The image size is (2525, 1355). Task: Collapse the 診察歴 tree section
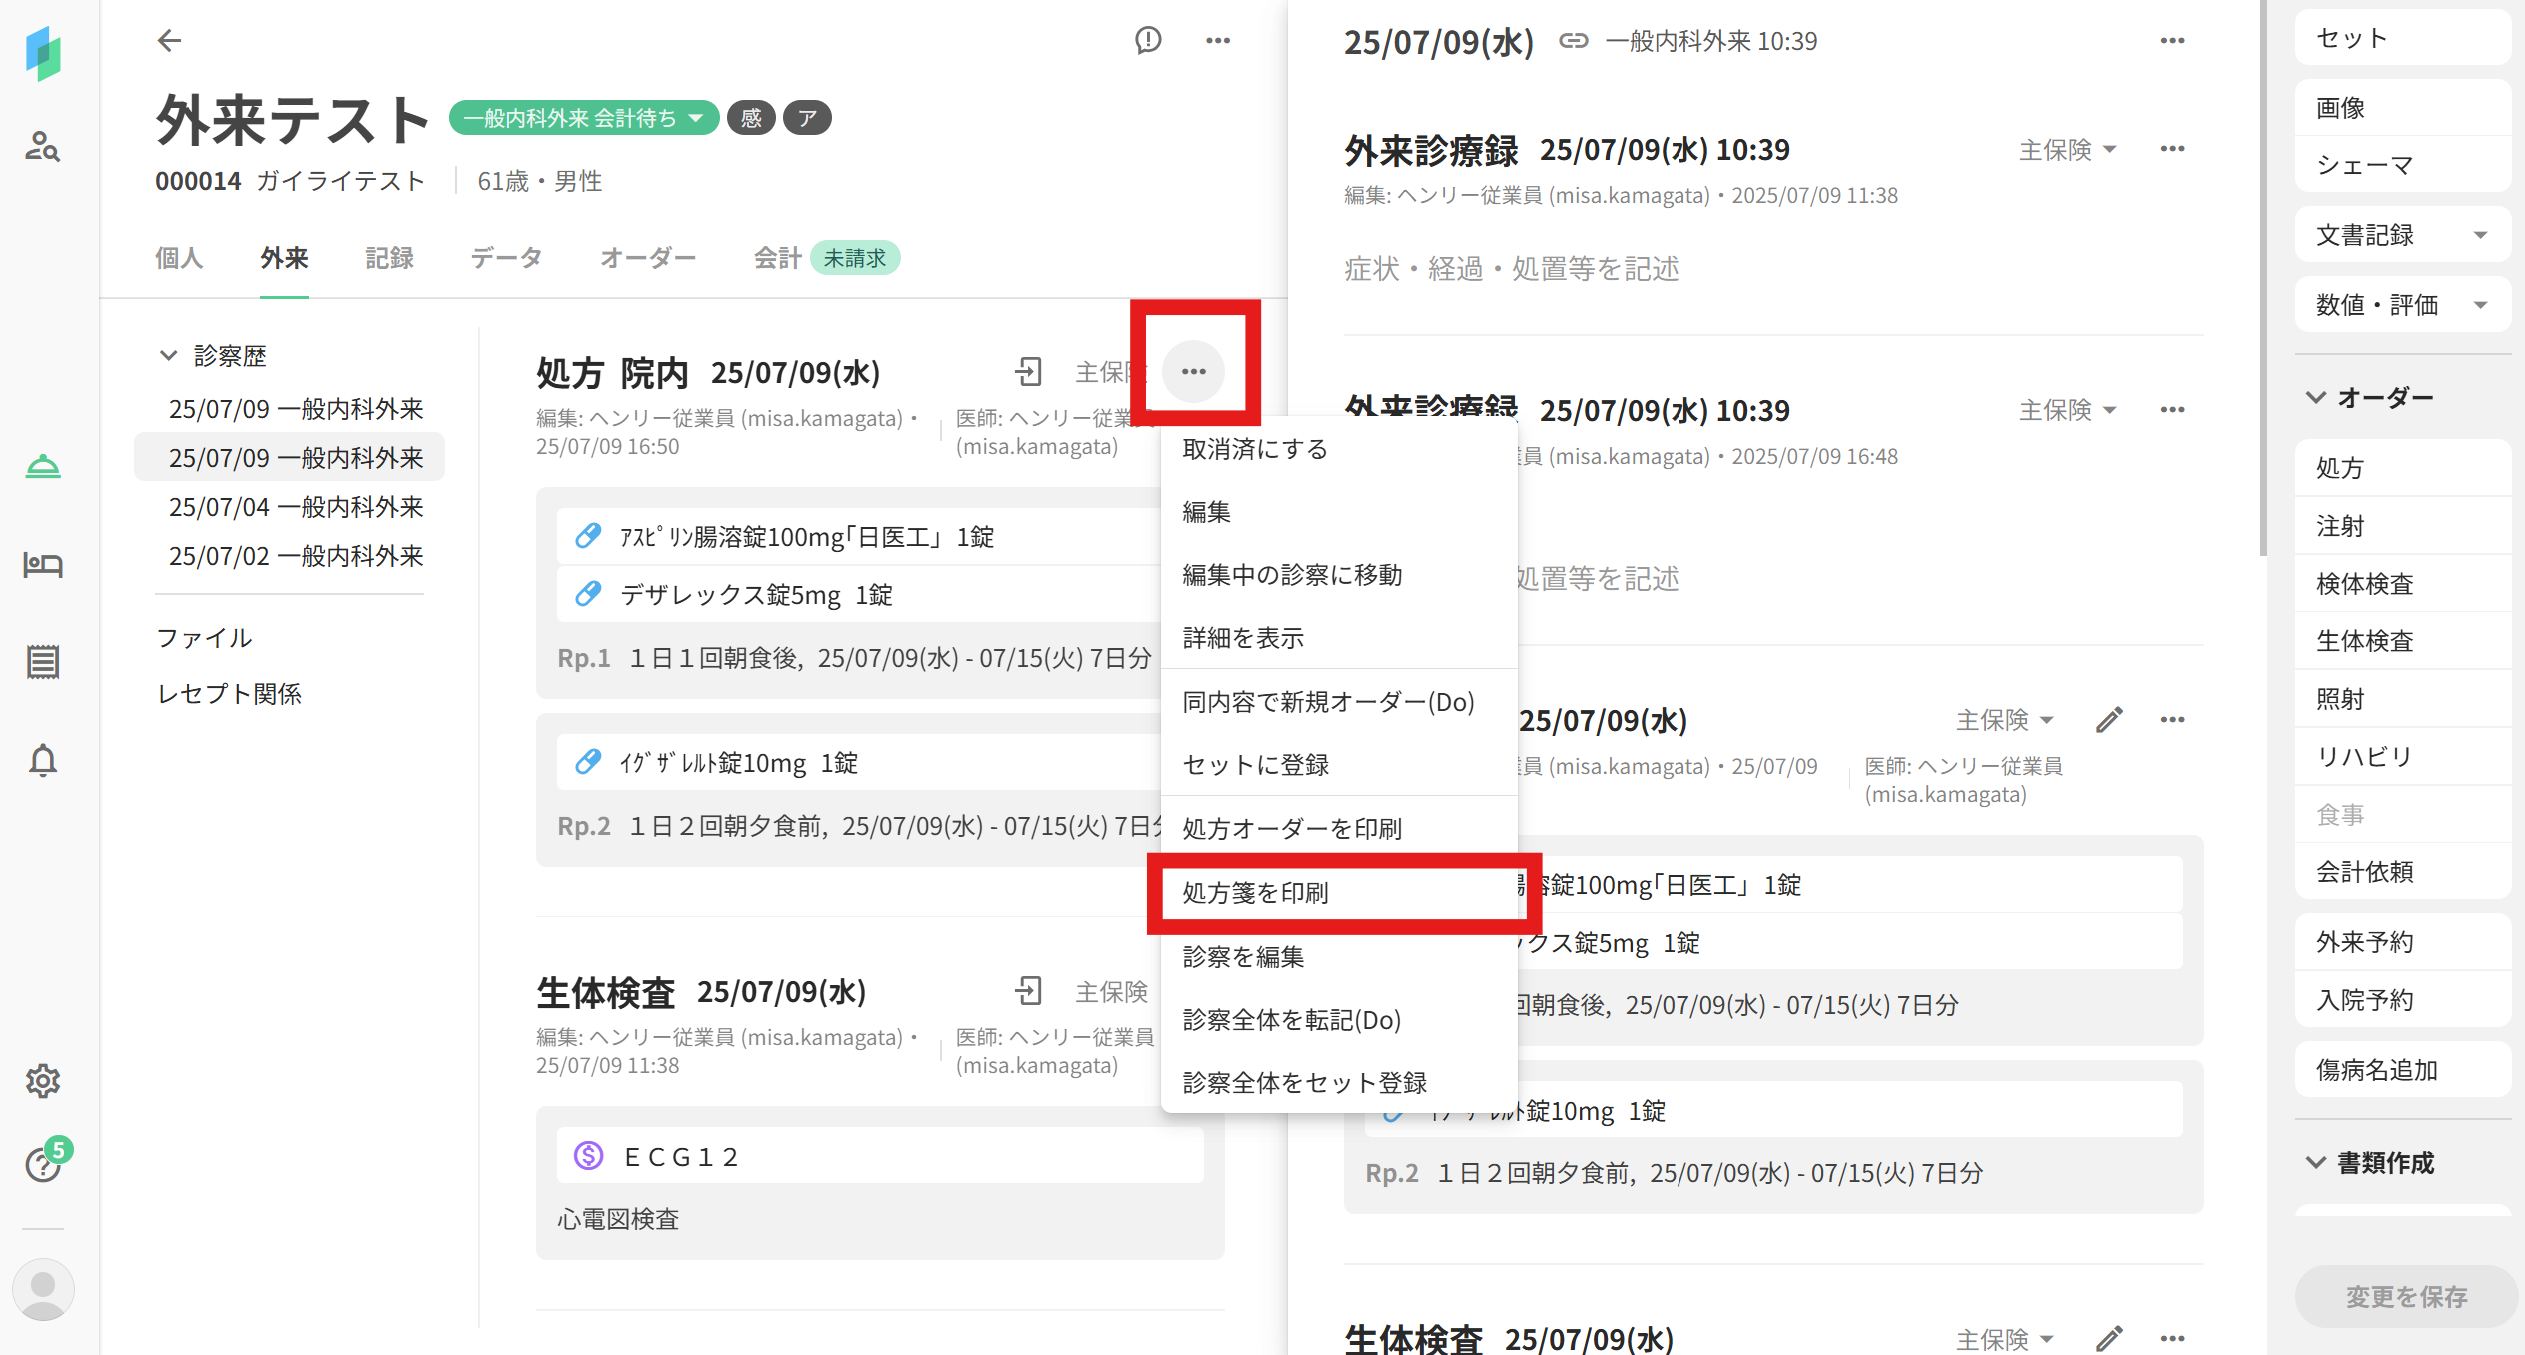click(168, 355)
